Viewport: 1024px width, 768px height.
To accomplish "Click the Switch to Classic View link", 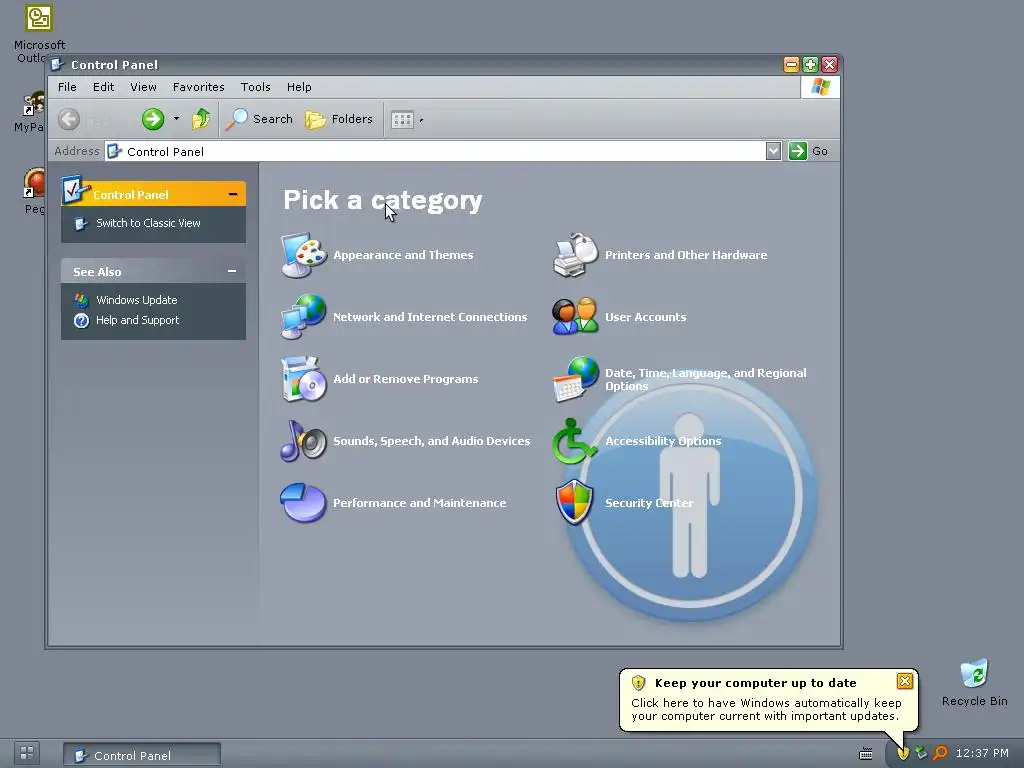I will click(148, 223).
